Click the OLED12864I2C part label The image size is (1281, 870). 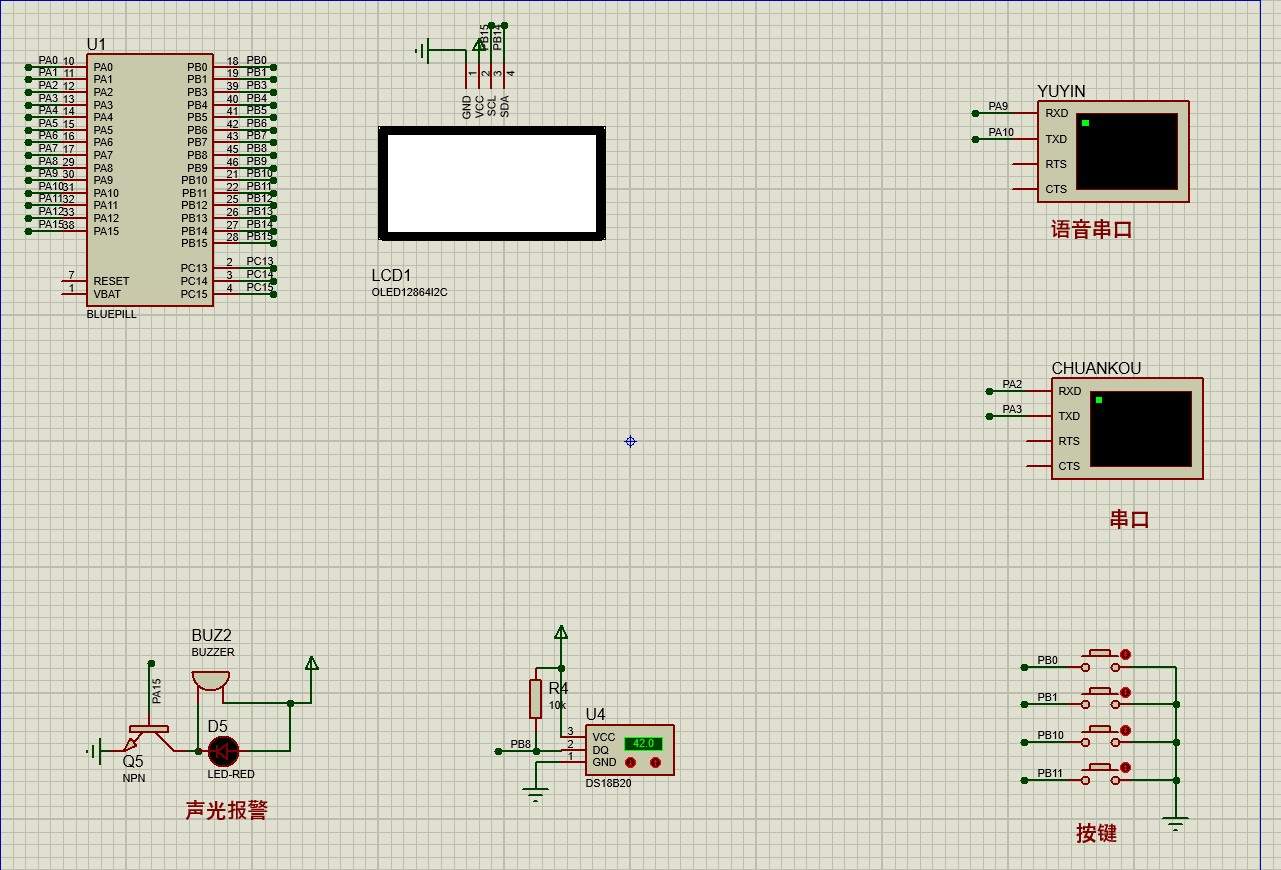[x=410, y=293]
